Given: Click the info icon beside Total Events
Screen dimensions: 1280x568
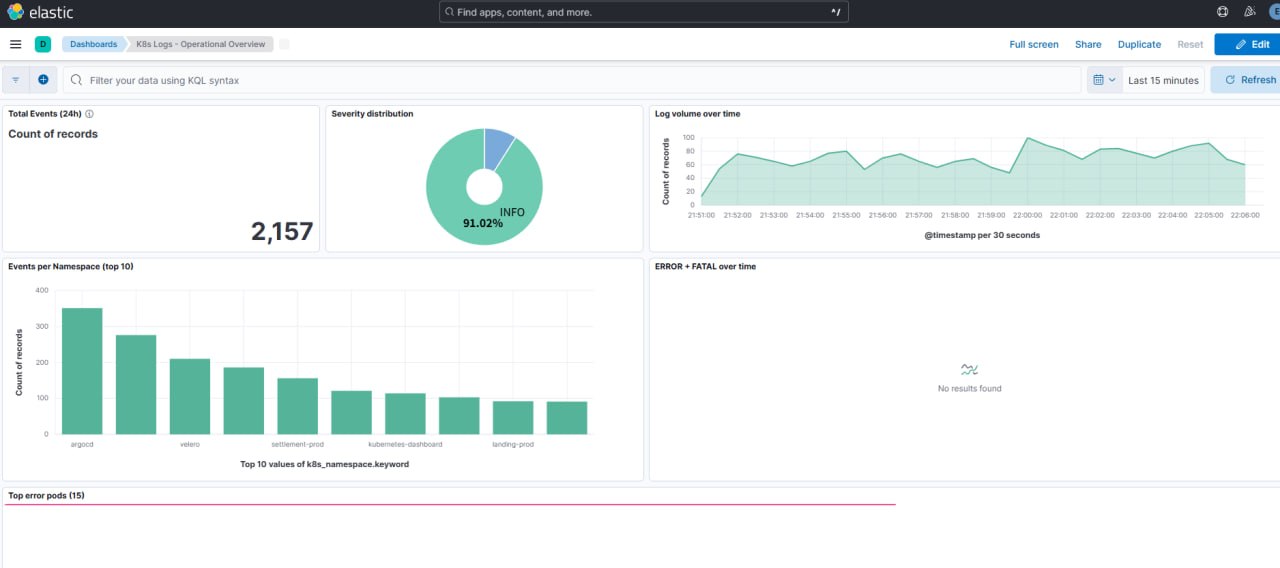Looking at the screenshot, I should [90, 114].
